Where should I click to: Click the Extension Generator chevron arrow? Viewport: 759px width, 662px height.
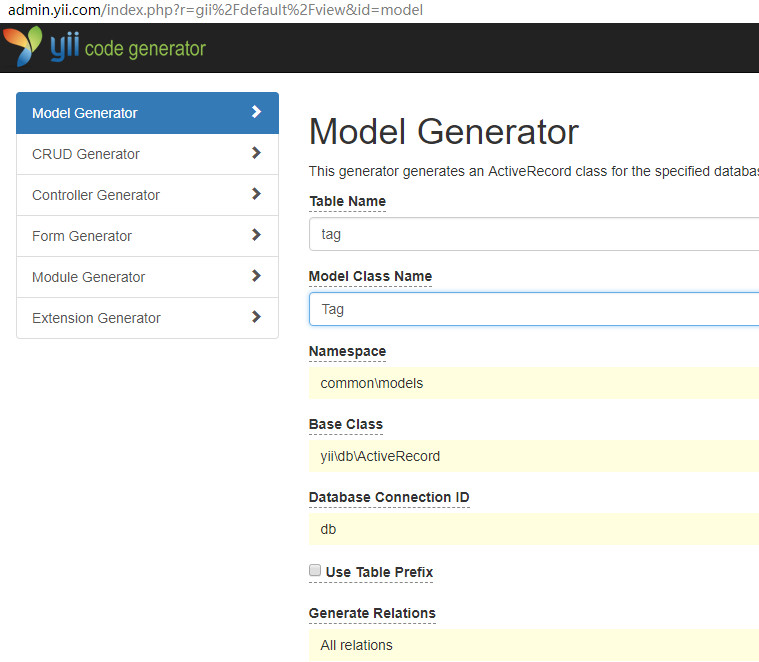257,317
